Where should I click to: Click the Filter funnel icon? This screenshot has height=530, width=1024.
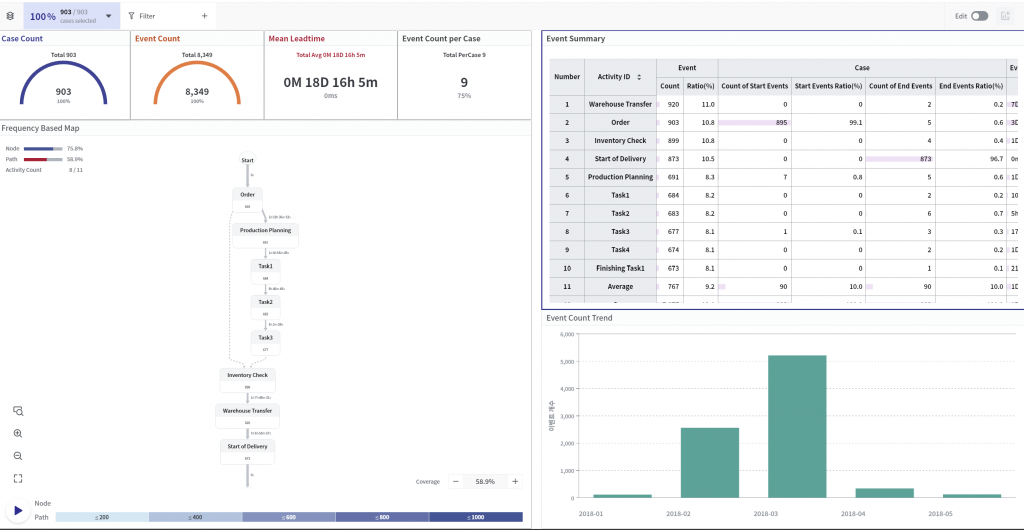click(132, 16)
